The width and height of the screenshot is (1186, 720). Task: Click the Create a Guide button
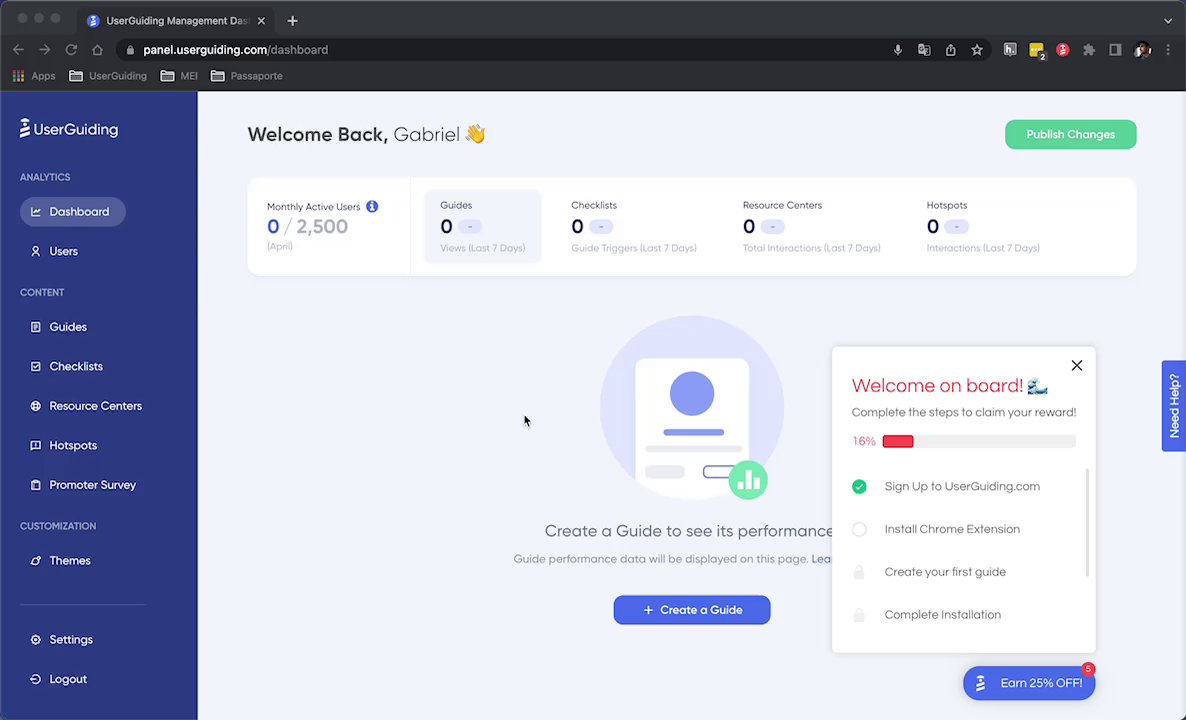[691, 610]
